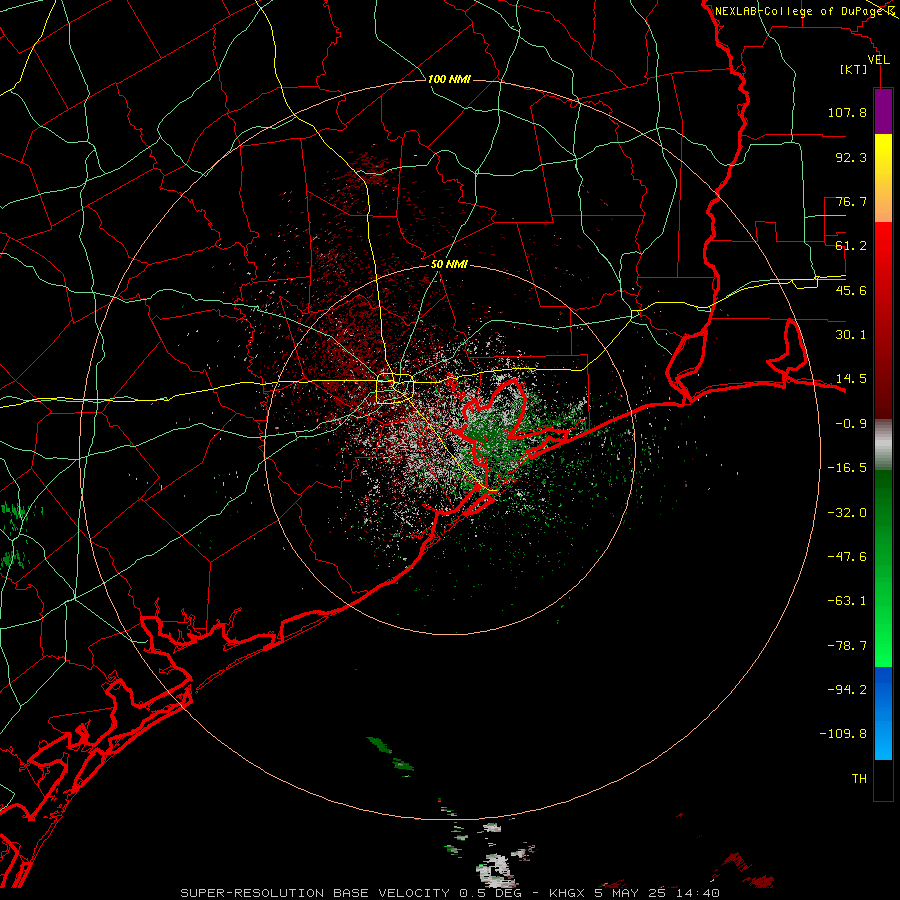Image resolution: width=900 pixels, height=900 pixels.
Task: Click the VEL legend title
Action: click(878, 60)
